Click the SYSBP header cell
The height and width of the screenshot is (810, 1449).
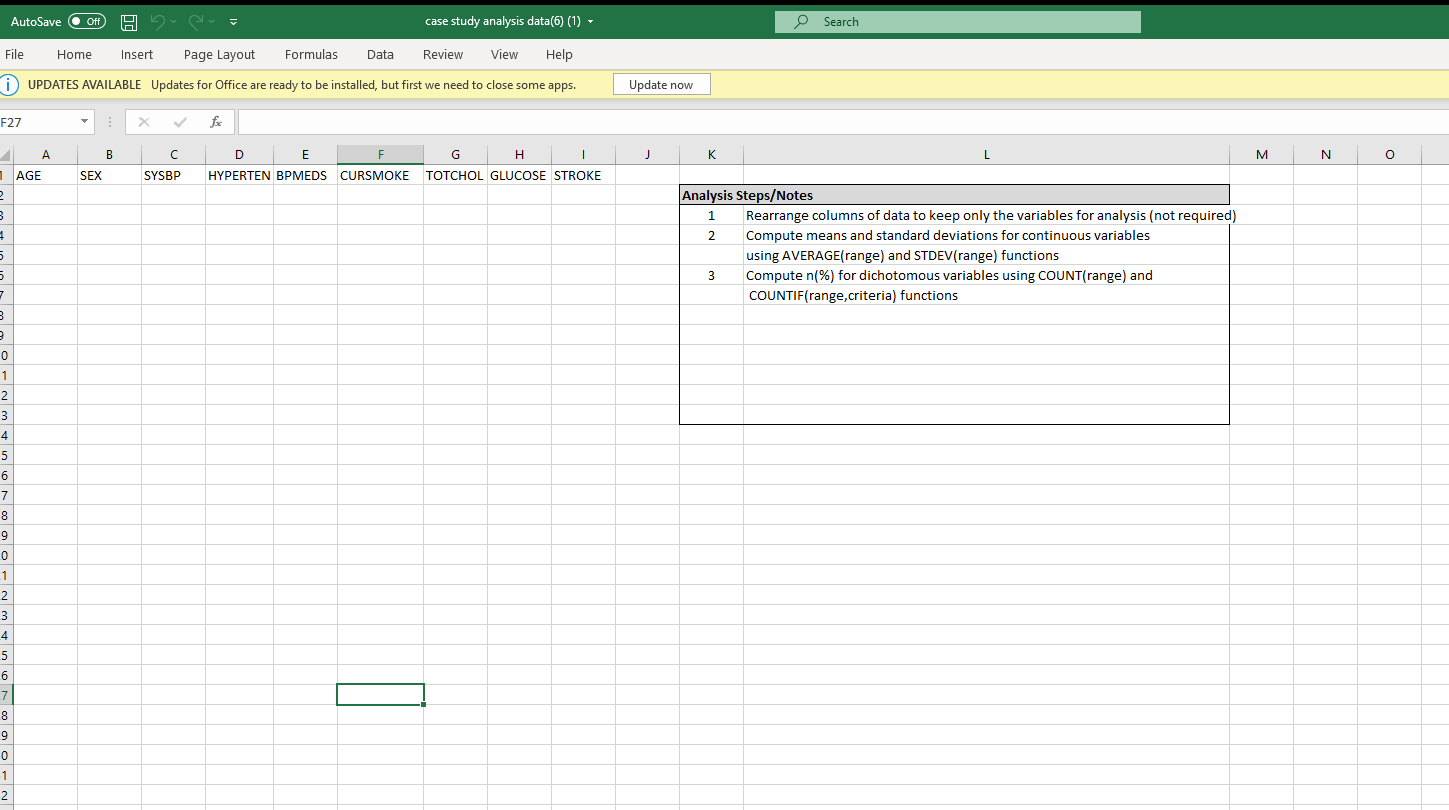[x=174, y=175]
